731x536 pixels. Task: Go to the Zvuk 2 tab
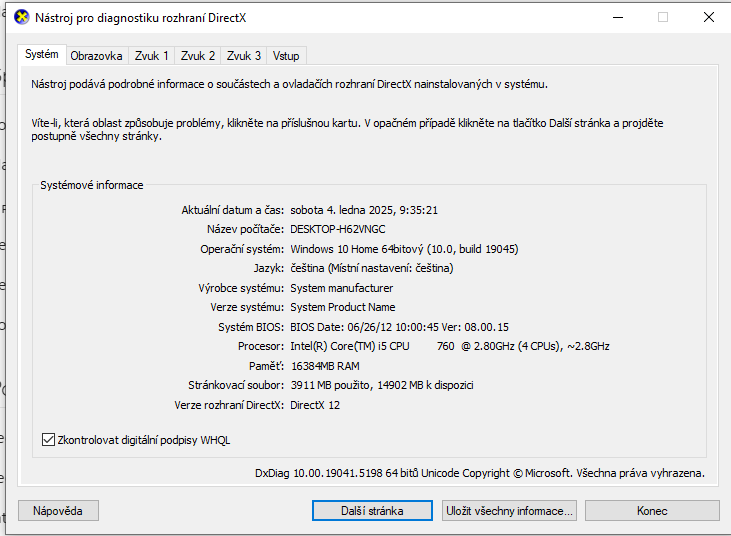[x=198, y=56]
